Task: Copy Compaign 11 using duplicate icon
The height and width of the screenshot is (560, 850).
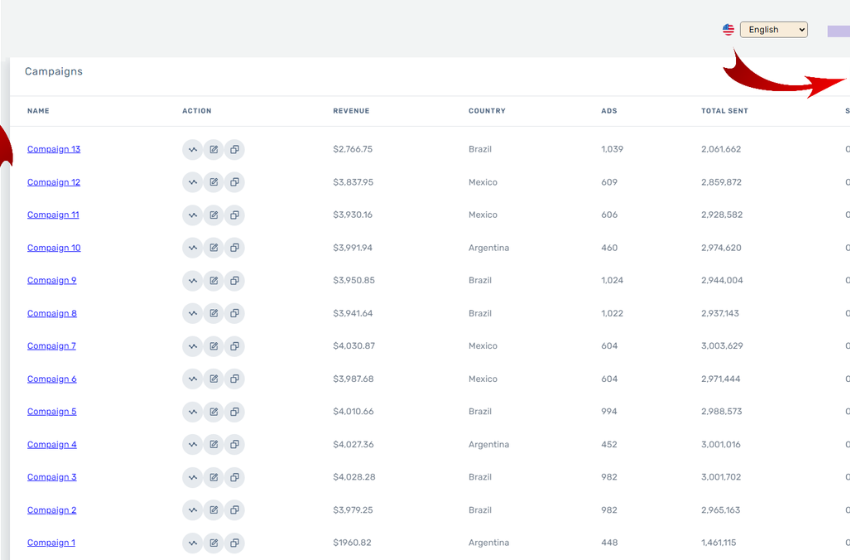Action: click(x=234, y=215)
